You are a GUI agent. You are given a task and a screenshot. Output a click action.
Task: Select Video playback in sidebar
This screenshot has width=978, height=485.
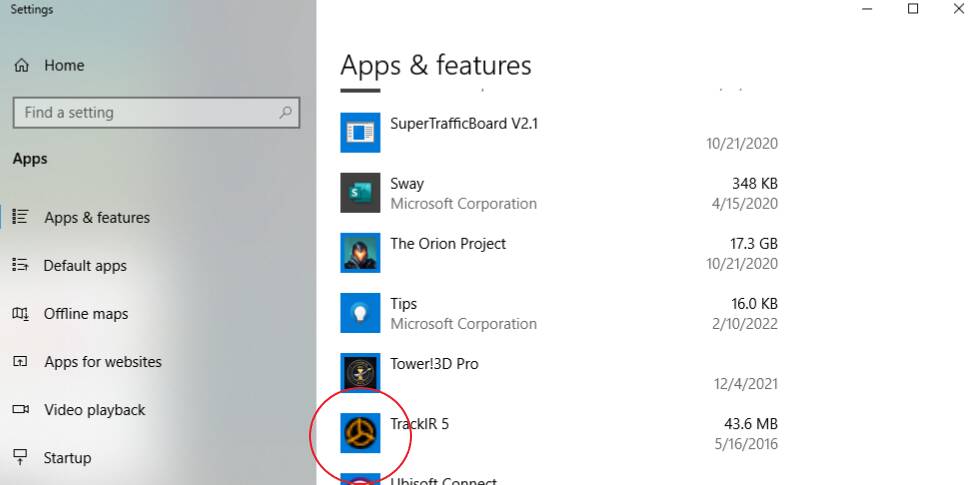pyautogui.click(x=94, y=410)
